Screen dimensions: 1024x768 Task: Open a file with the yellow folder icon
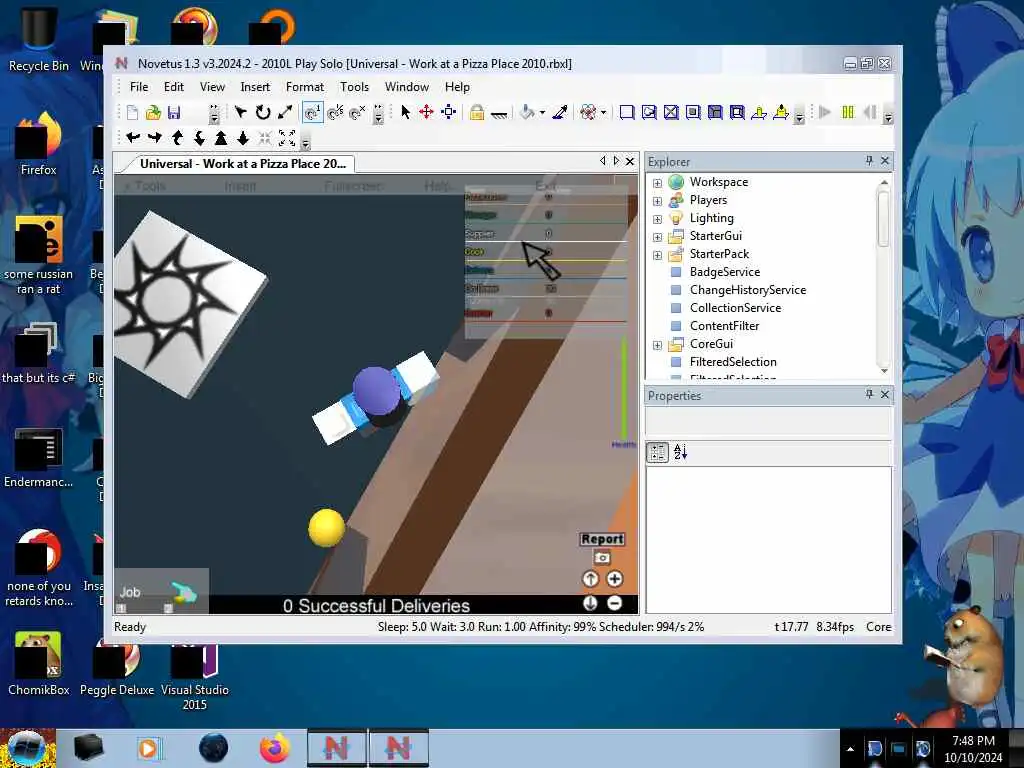[x=153, y=112]
